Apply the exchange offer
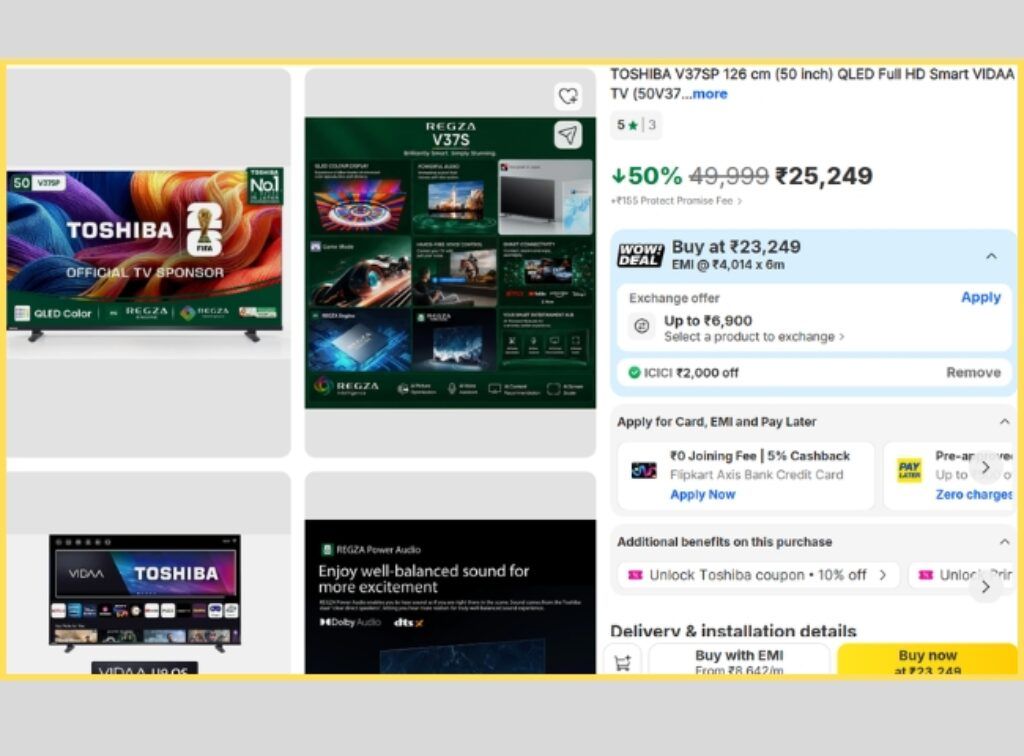 tap(980, 297)
